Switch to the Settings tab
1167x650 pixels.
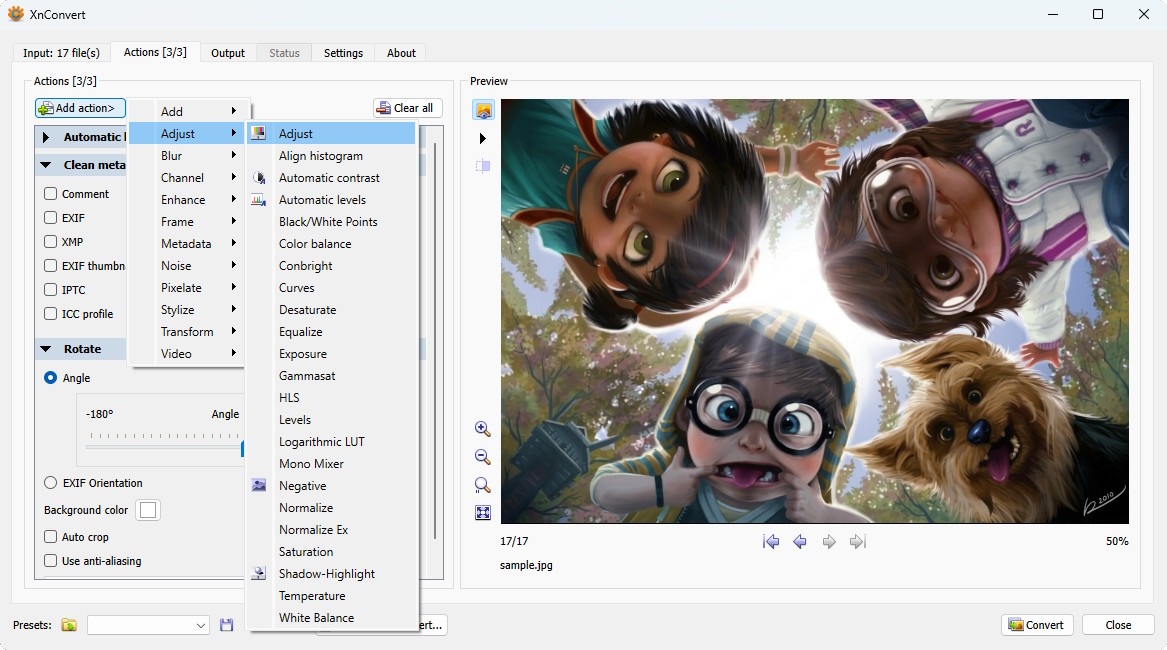343,53
